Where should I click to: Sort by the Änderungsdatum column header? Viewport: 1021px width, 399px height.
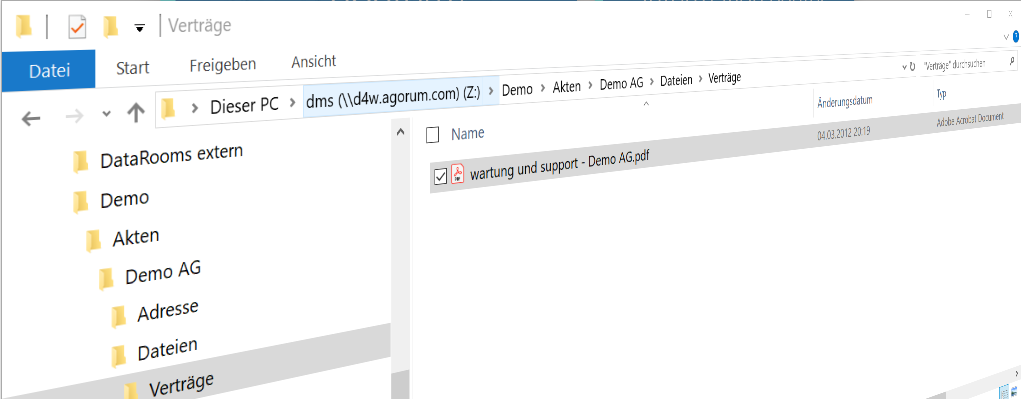pyautogui.click(x=845, y=101)
